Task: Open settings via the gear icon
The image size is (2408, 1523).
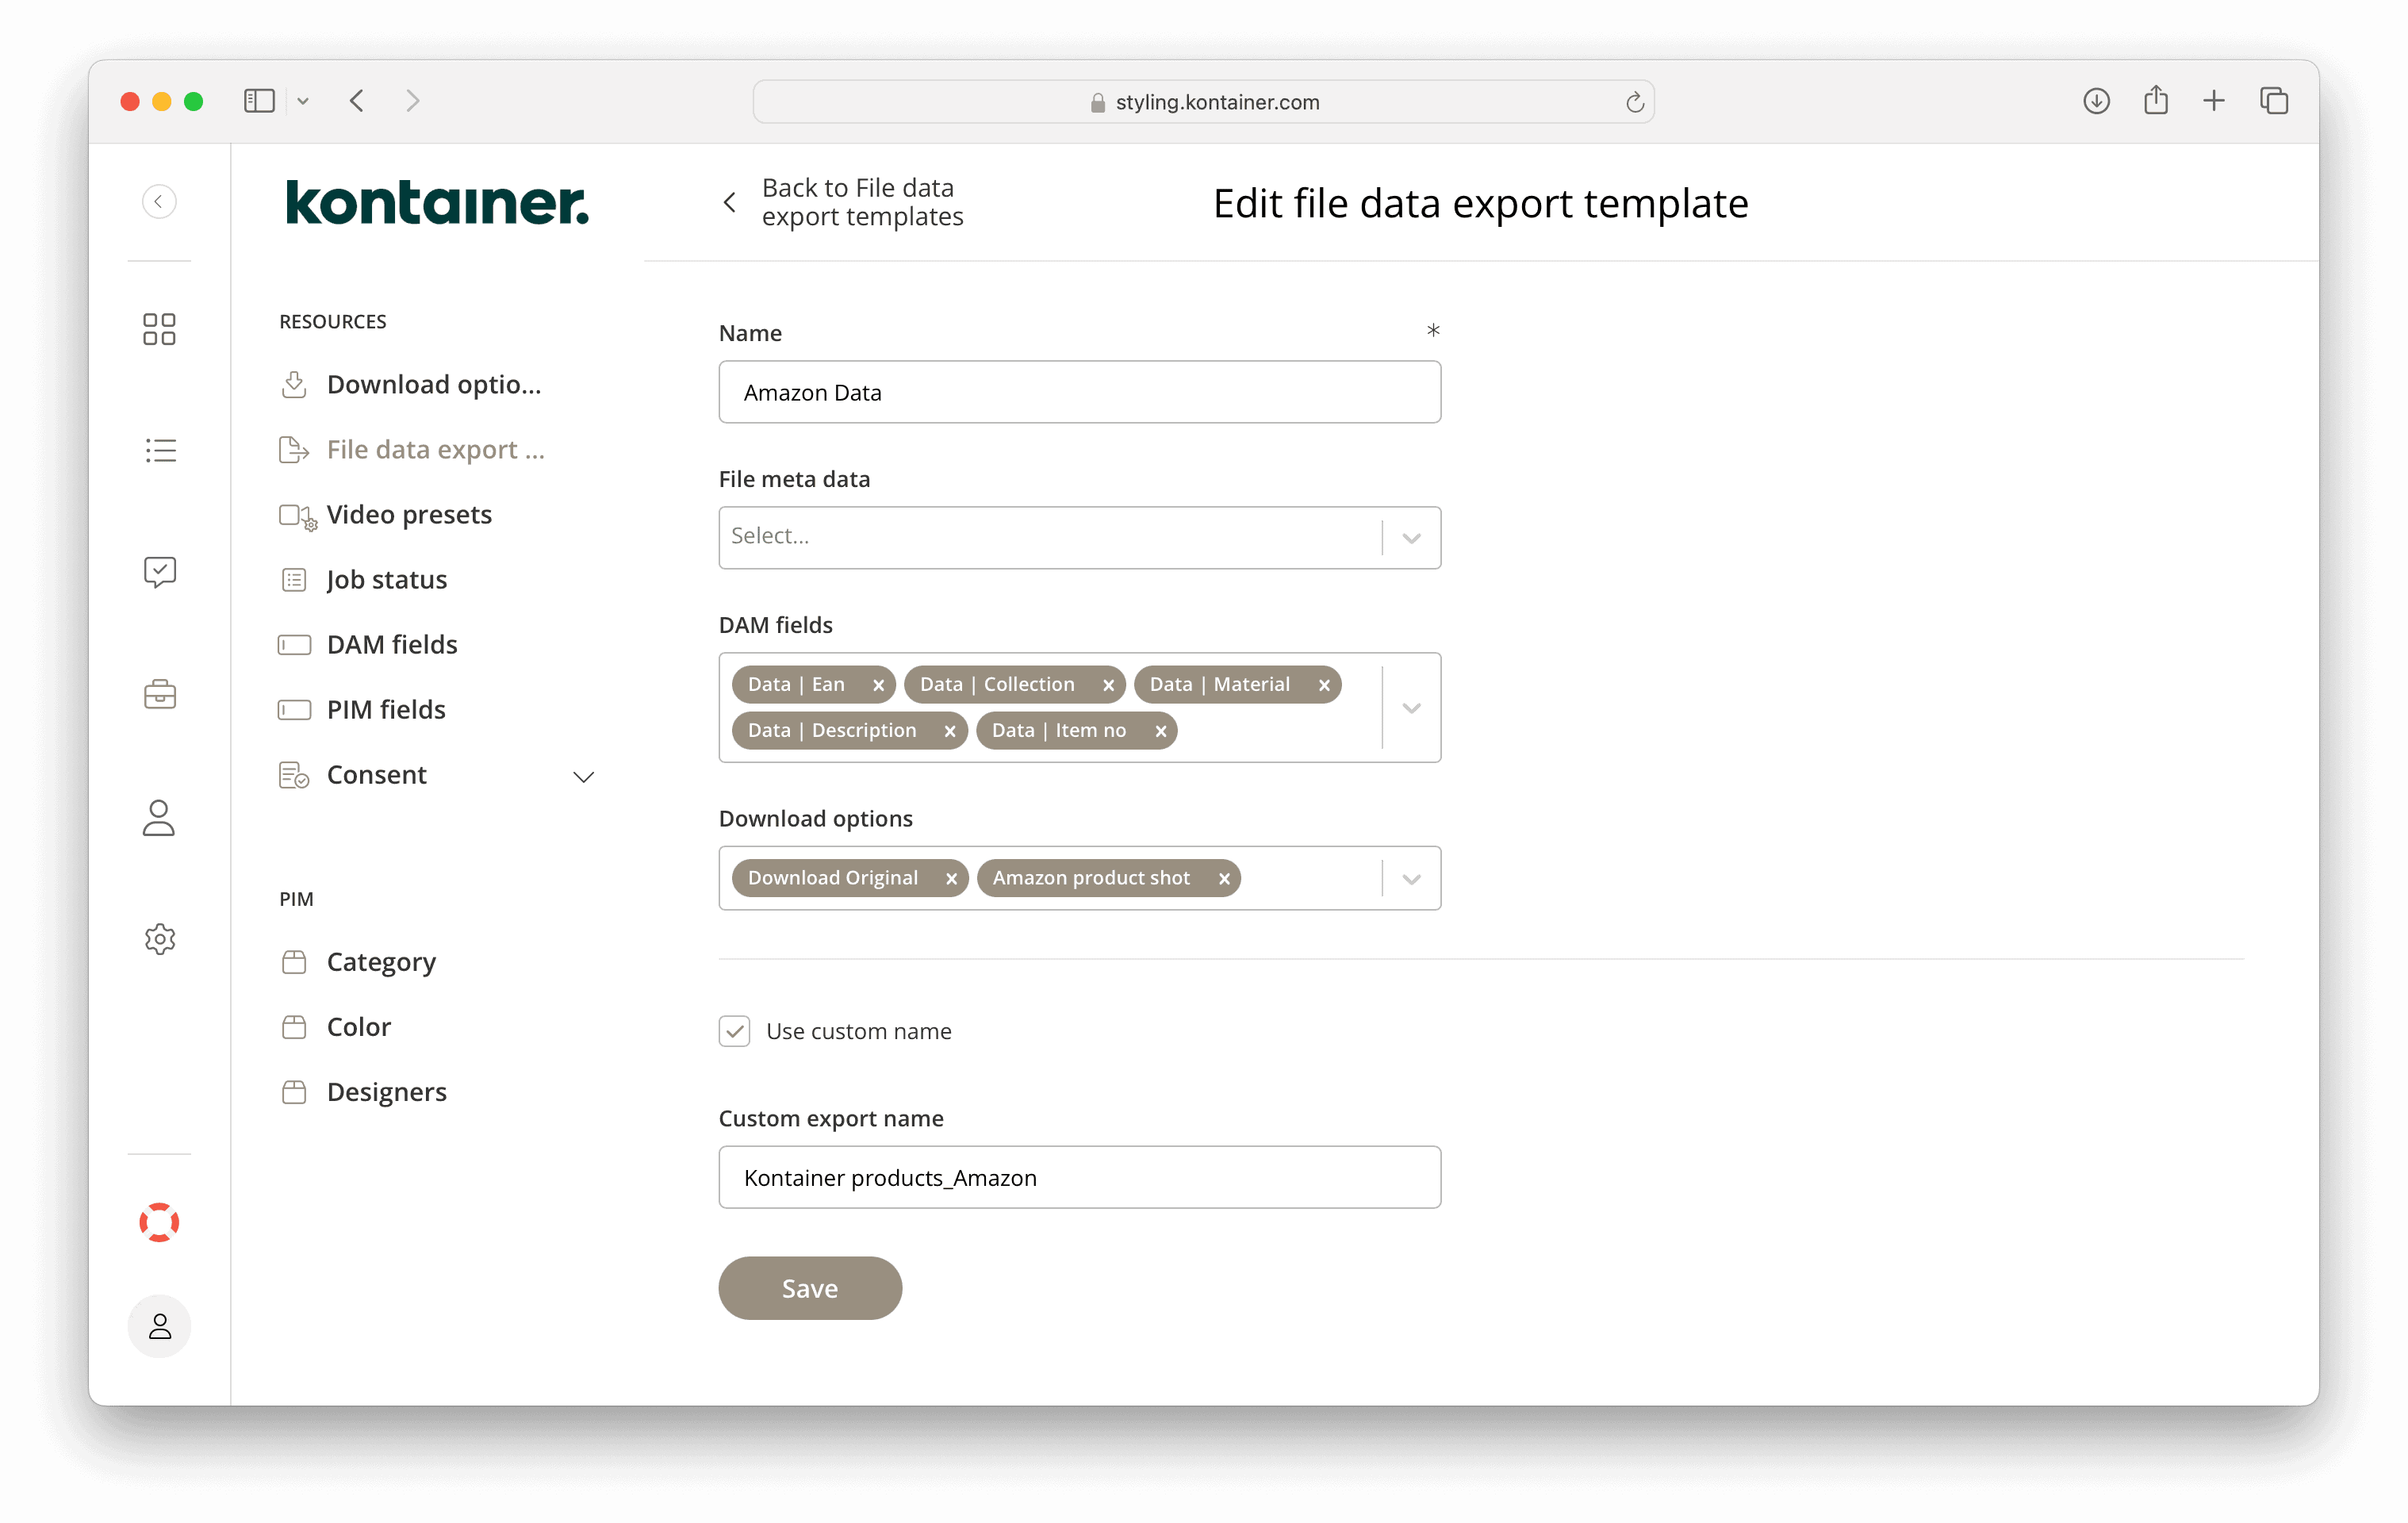Action: (159, 939)
